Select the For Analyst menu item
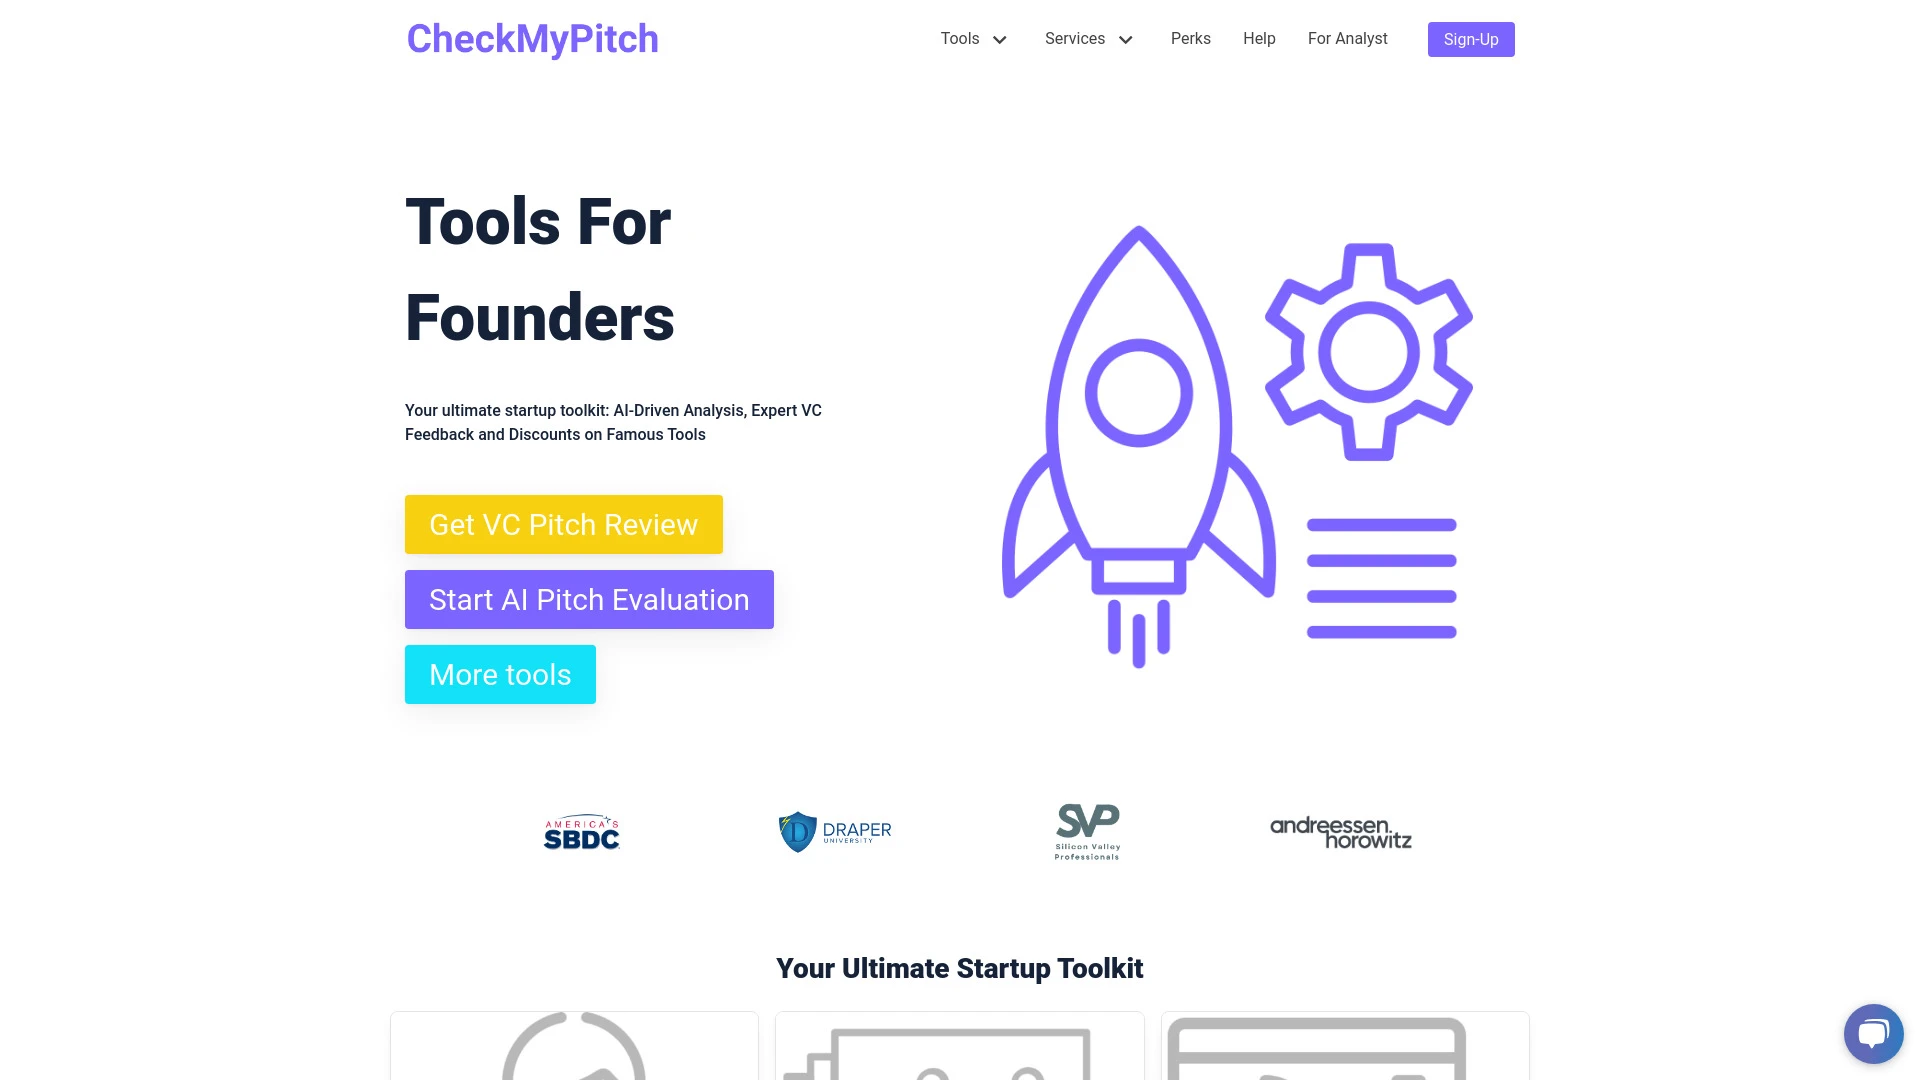This screenshot has height=1080, width=1920. (1348, 38)
